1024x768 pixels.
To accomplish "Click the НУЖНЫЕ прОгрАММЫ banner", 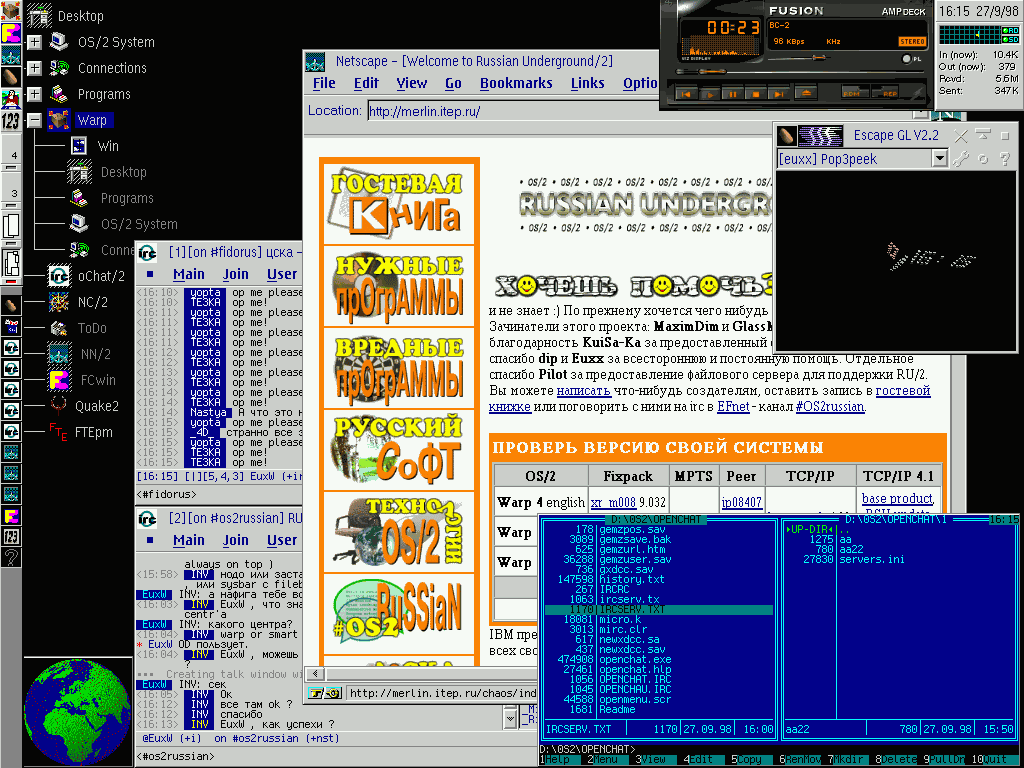I will pyautogui.click(x=398, y=286).
